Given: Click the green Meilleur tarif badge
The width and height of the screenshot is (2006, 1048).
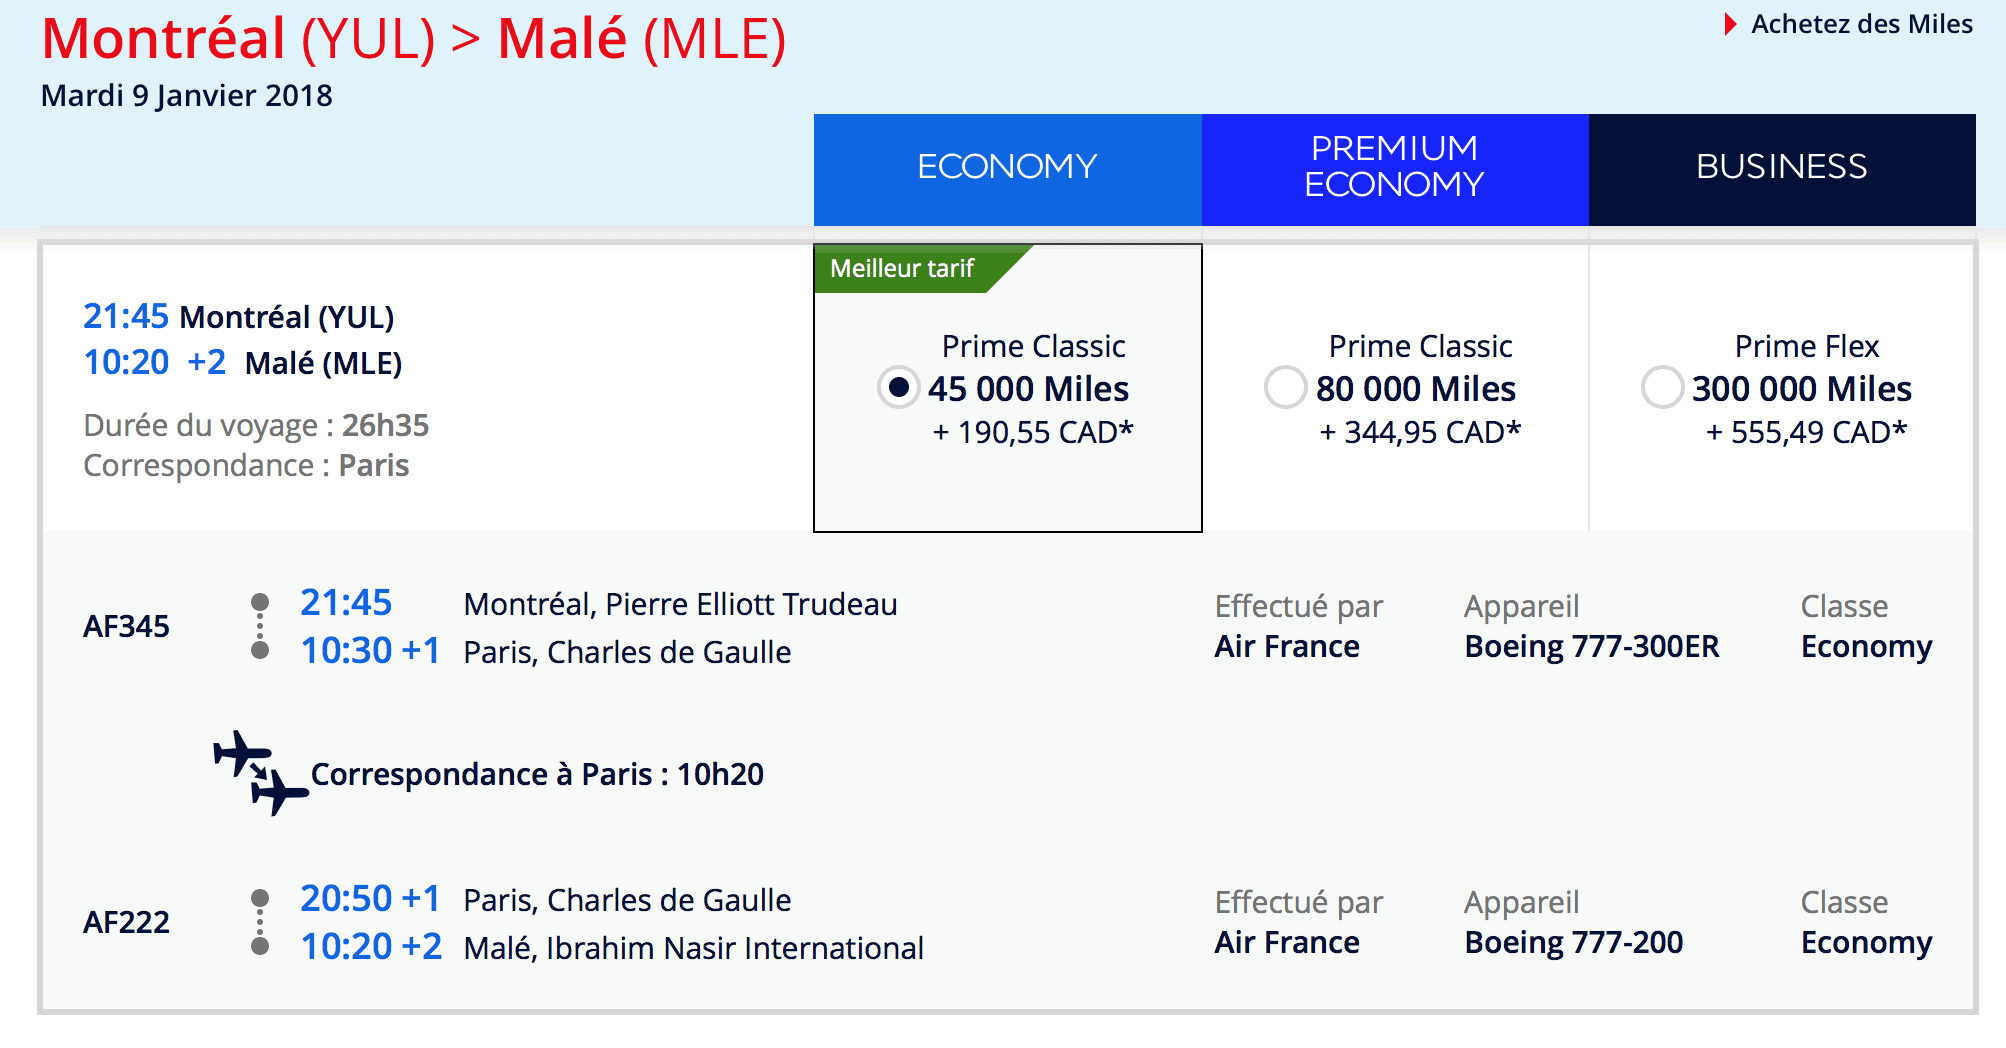Looking at the screenshot, I should tap(905, 268).
